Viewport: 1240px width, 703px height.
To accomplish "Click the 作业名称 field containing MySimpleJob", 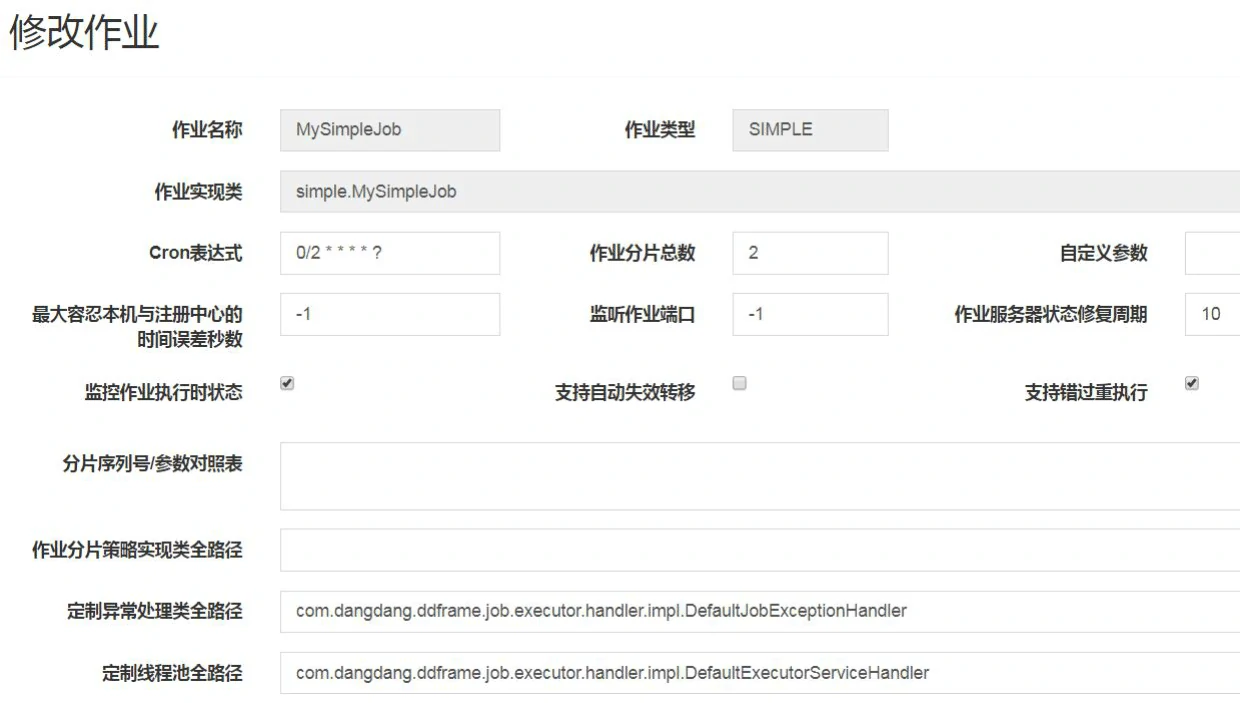I will [x=390, y=130].
